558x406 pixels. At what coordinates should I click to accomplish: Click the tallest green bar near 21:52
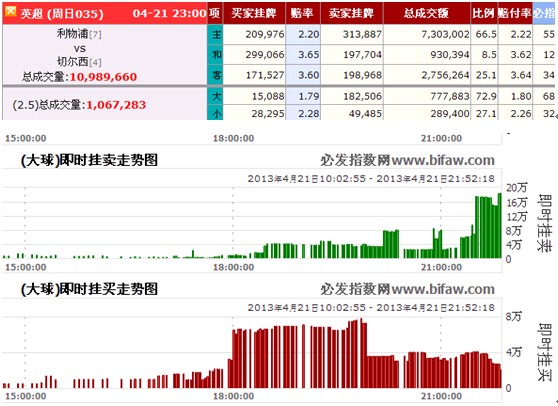499,226
